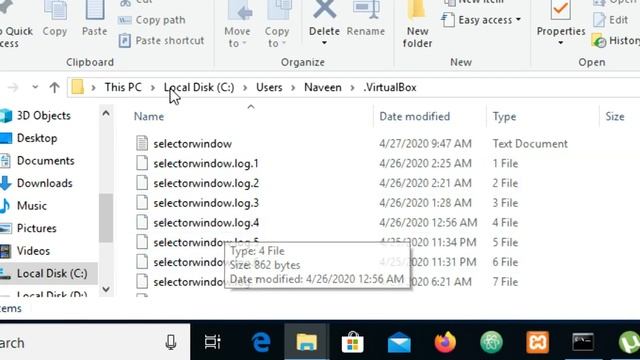Click the text document icon of selectorwindow
This screenshot has height=360, width=640.
(142, 144)
